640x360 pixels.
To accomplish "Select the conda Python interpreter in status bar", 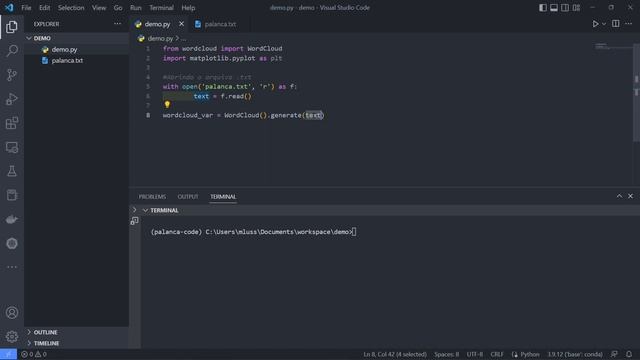I will point(575,354).
